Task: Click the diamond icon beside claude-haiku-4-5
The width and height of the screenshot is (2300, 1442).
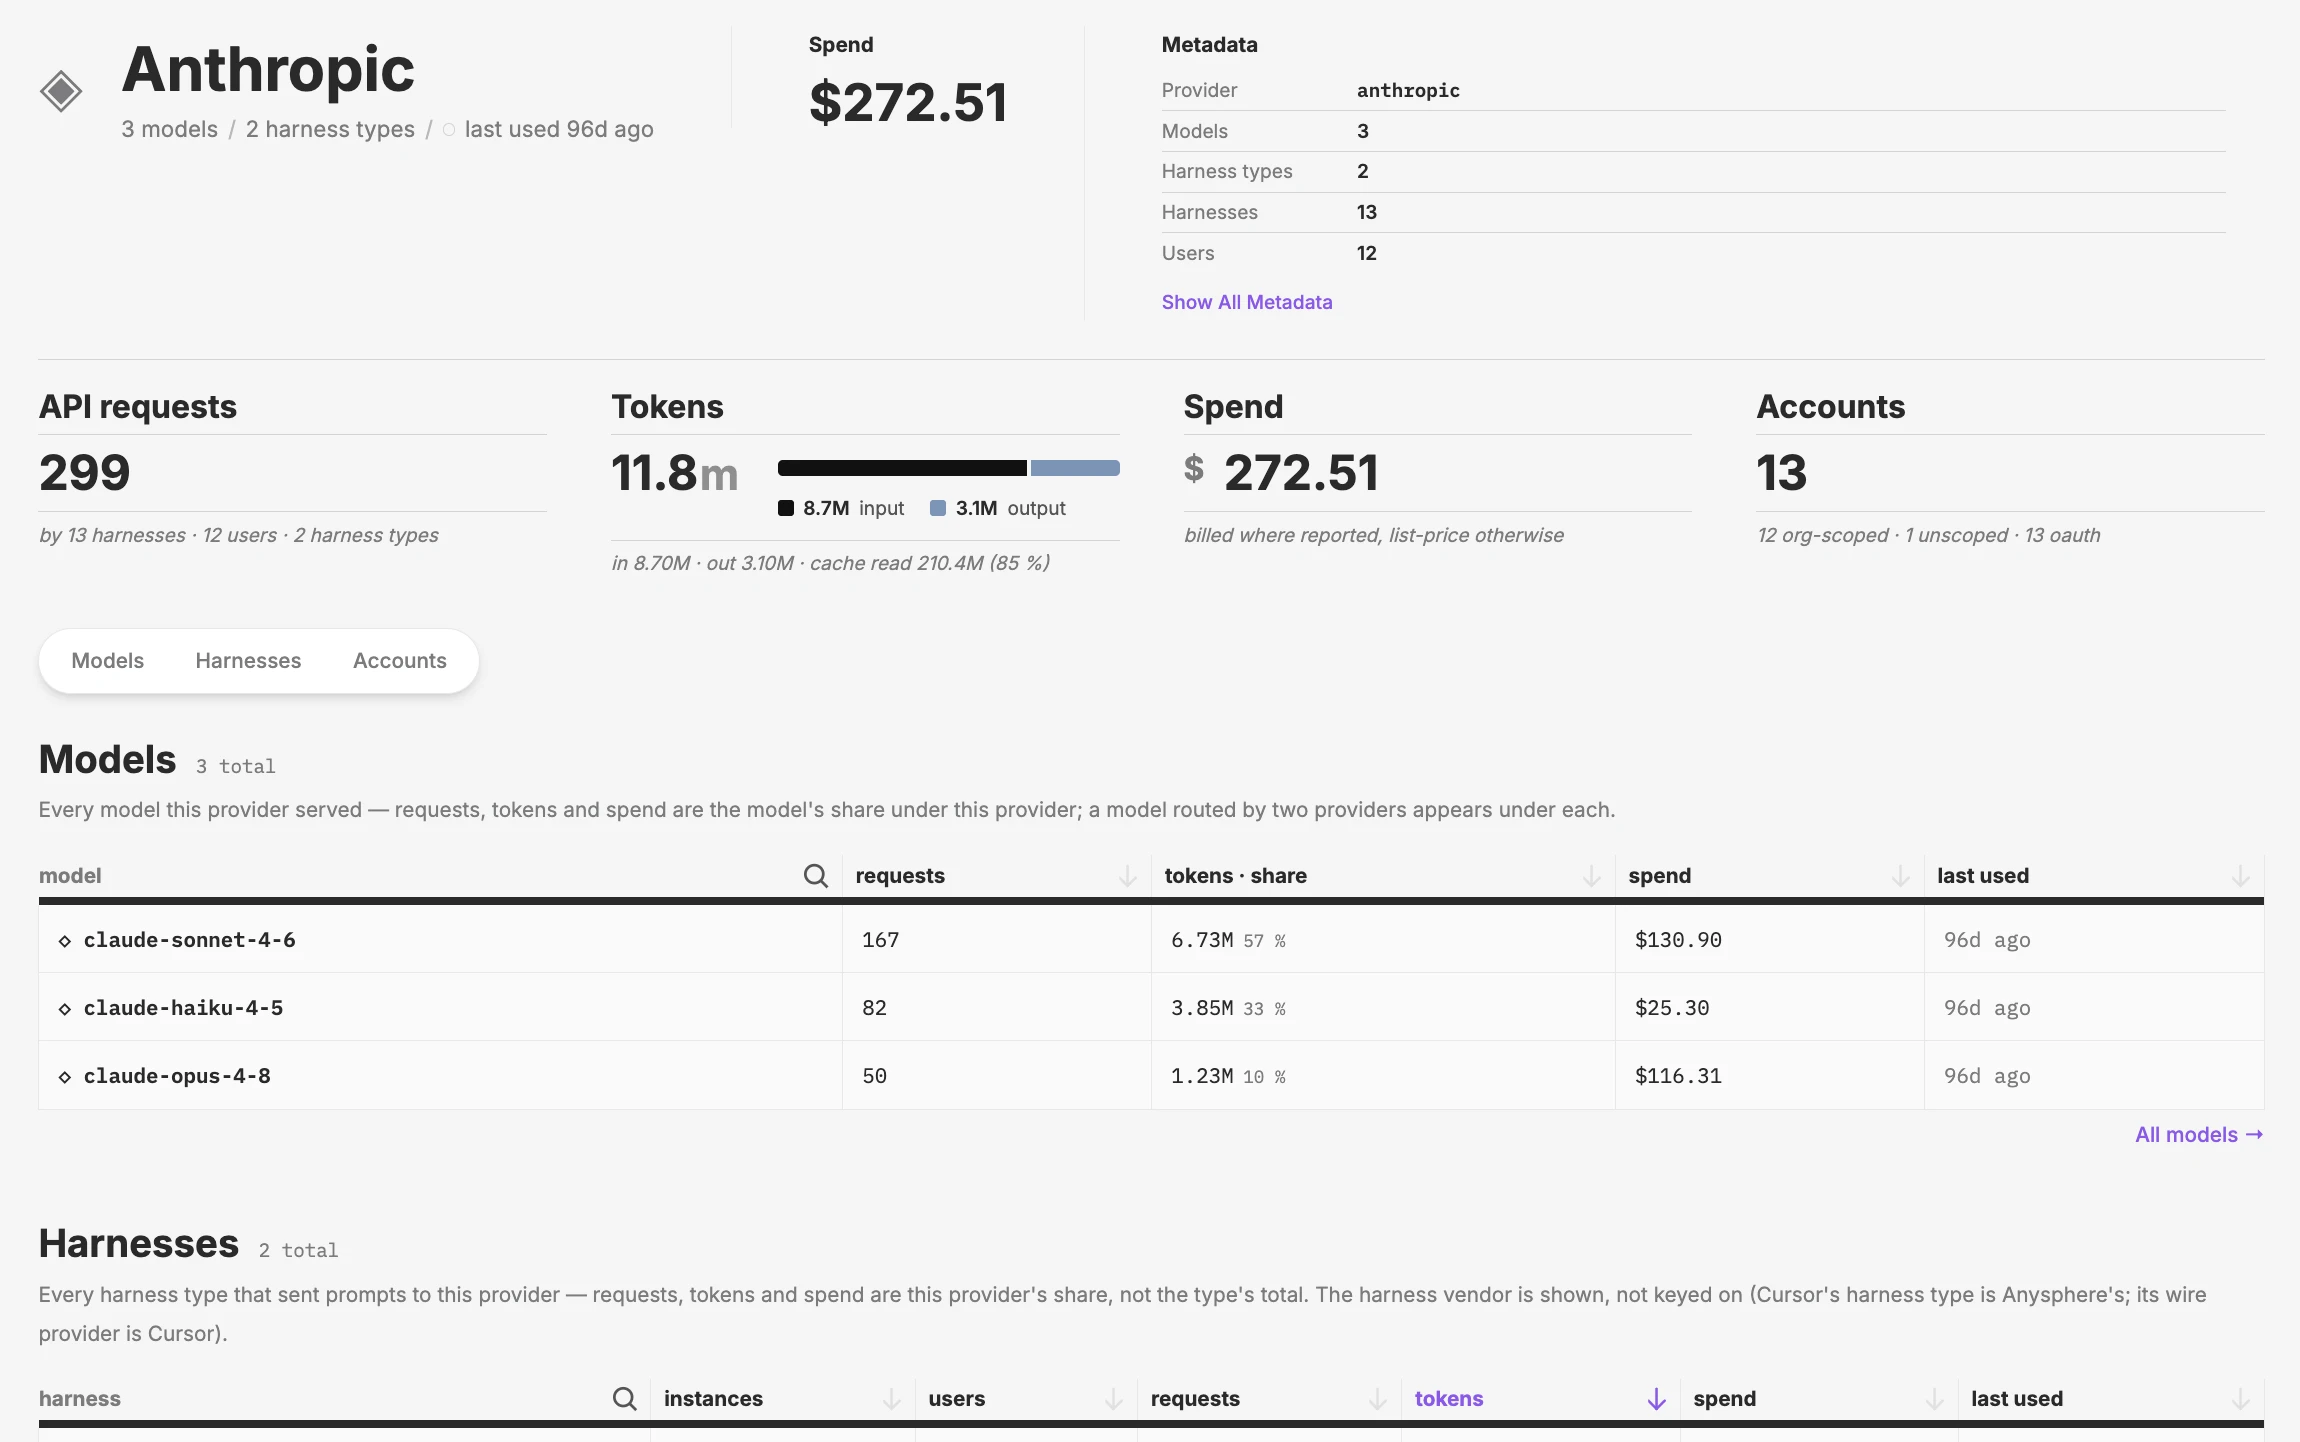Action: pos(65,1009)
